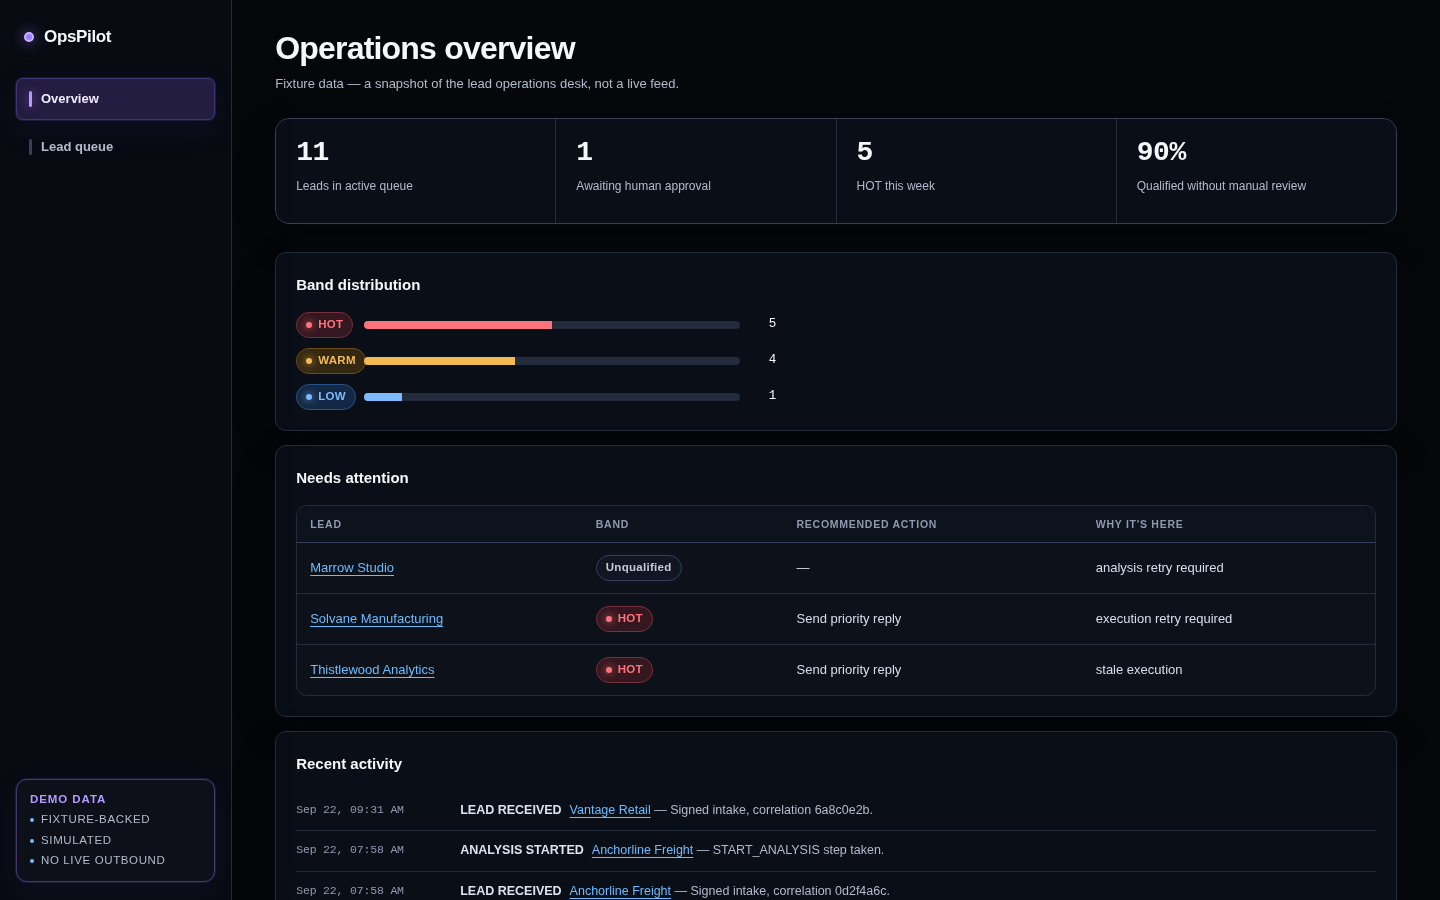The image size is (1440, 900).
Task: Click 'analysis retry required' cell
Action: click(x=1159, y=568)
